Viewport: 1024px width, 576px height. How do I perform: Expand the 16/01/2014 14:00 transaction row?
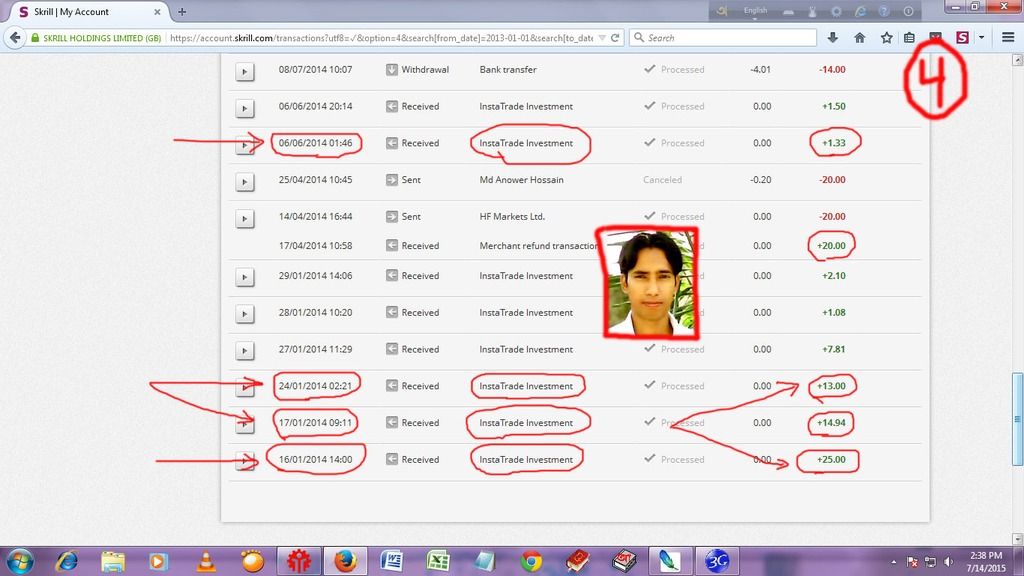pyautogui.click(x=244, y=461)
